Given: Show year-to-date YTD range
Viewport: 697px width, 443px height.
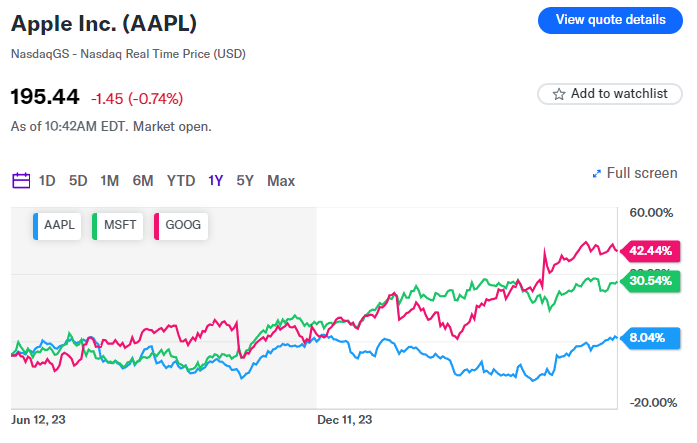Looking at the screenshot, I should point(181,181).
